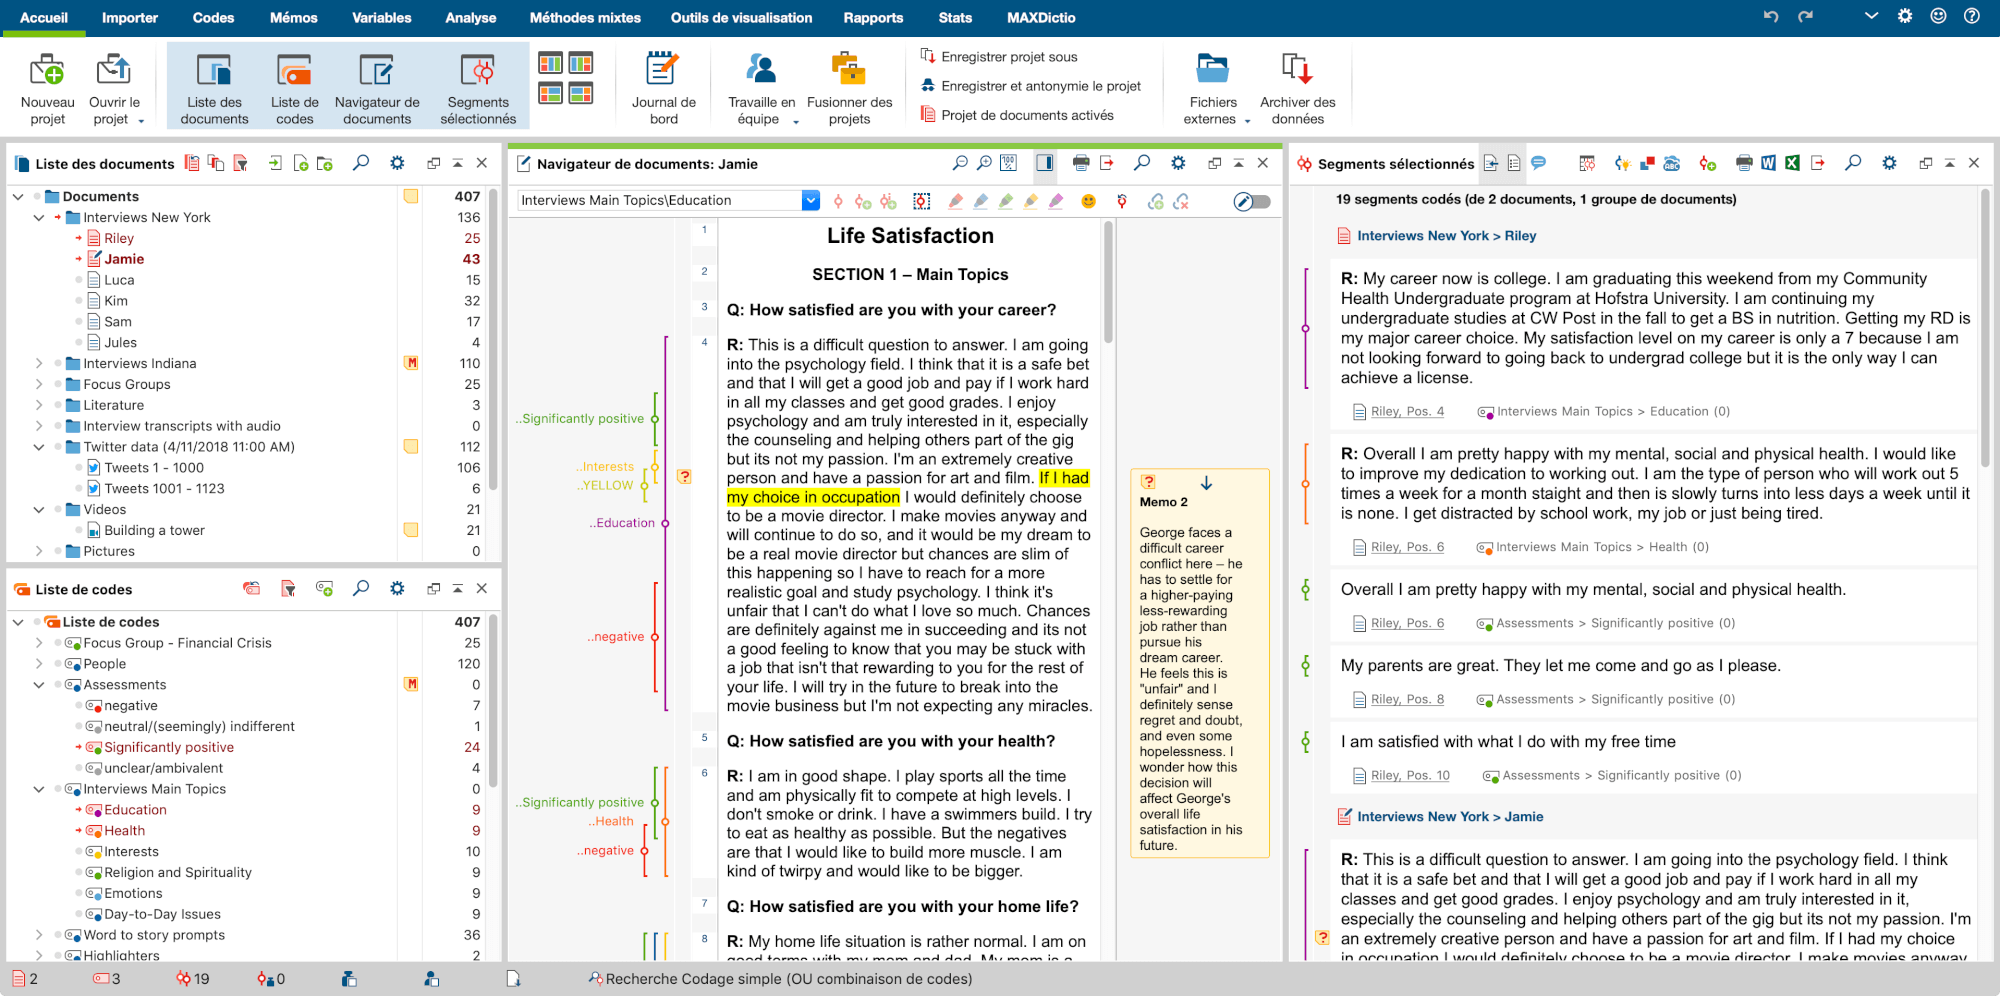The width and height of the screenshot is (2000, 996).
Task: Add a new code in Liste des codes
Action: 324,589
